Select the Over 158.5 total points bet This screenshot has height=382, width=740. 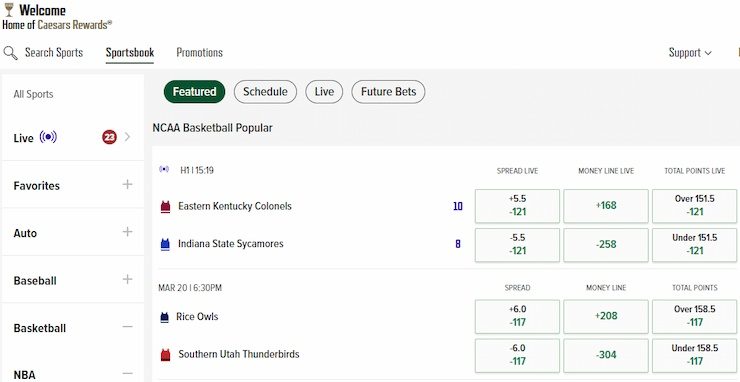point(694,316)
